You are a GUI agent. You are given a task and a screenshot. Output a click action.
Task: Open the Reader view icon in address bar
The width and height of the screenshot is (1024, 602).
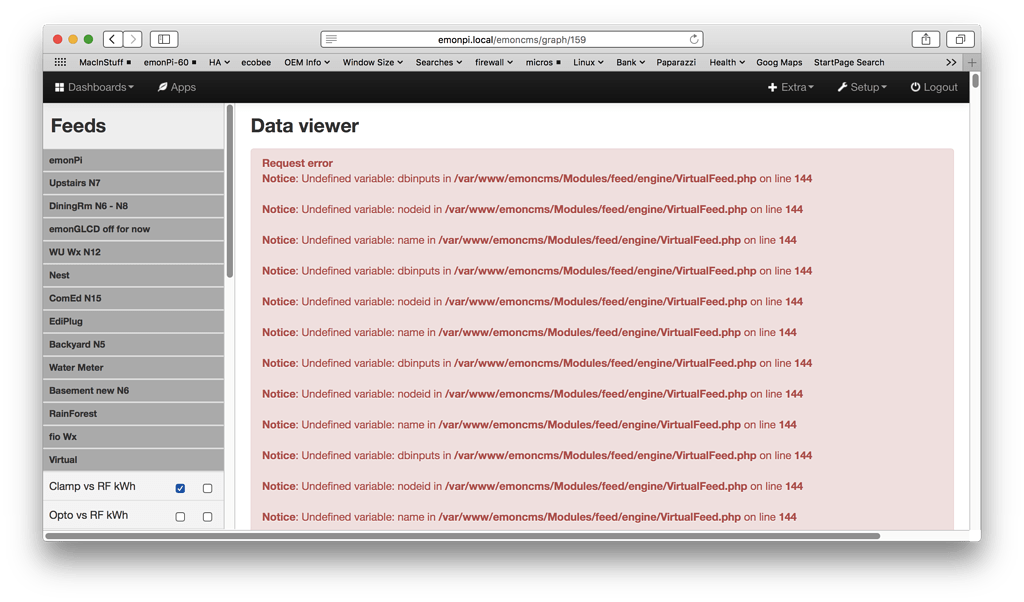pos(332,39)
